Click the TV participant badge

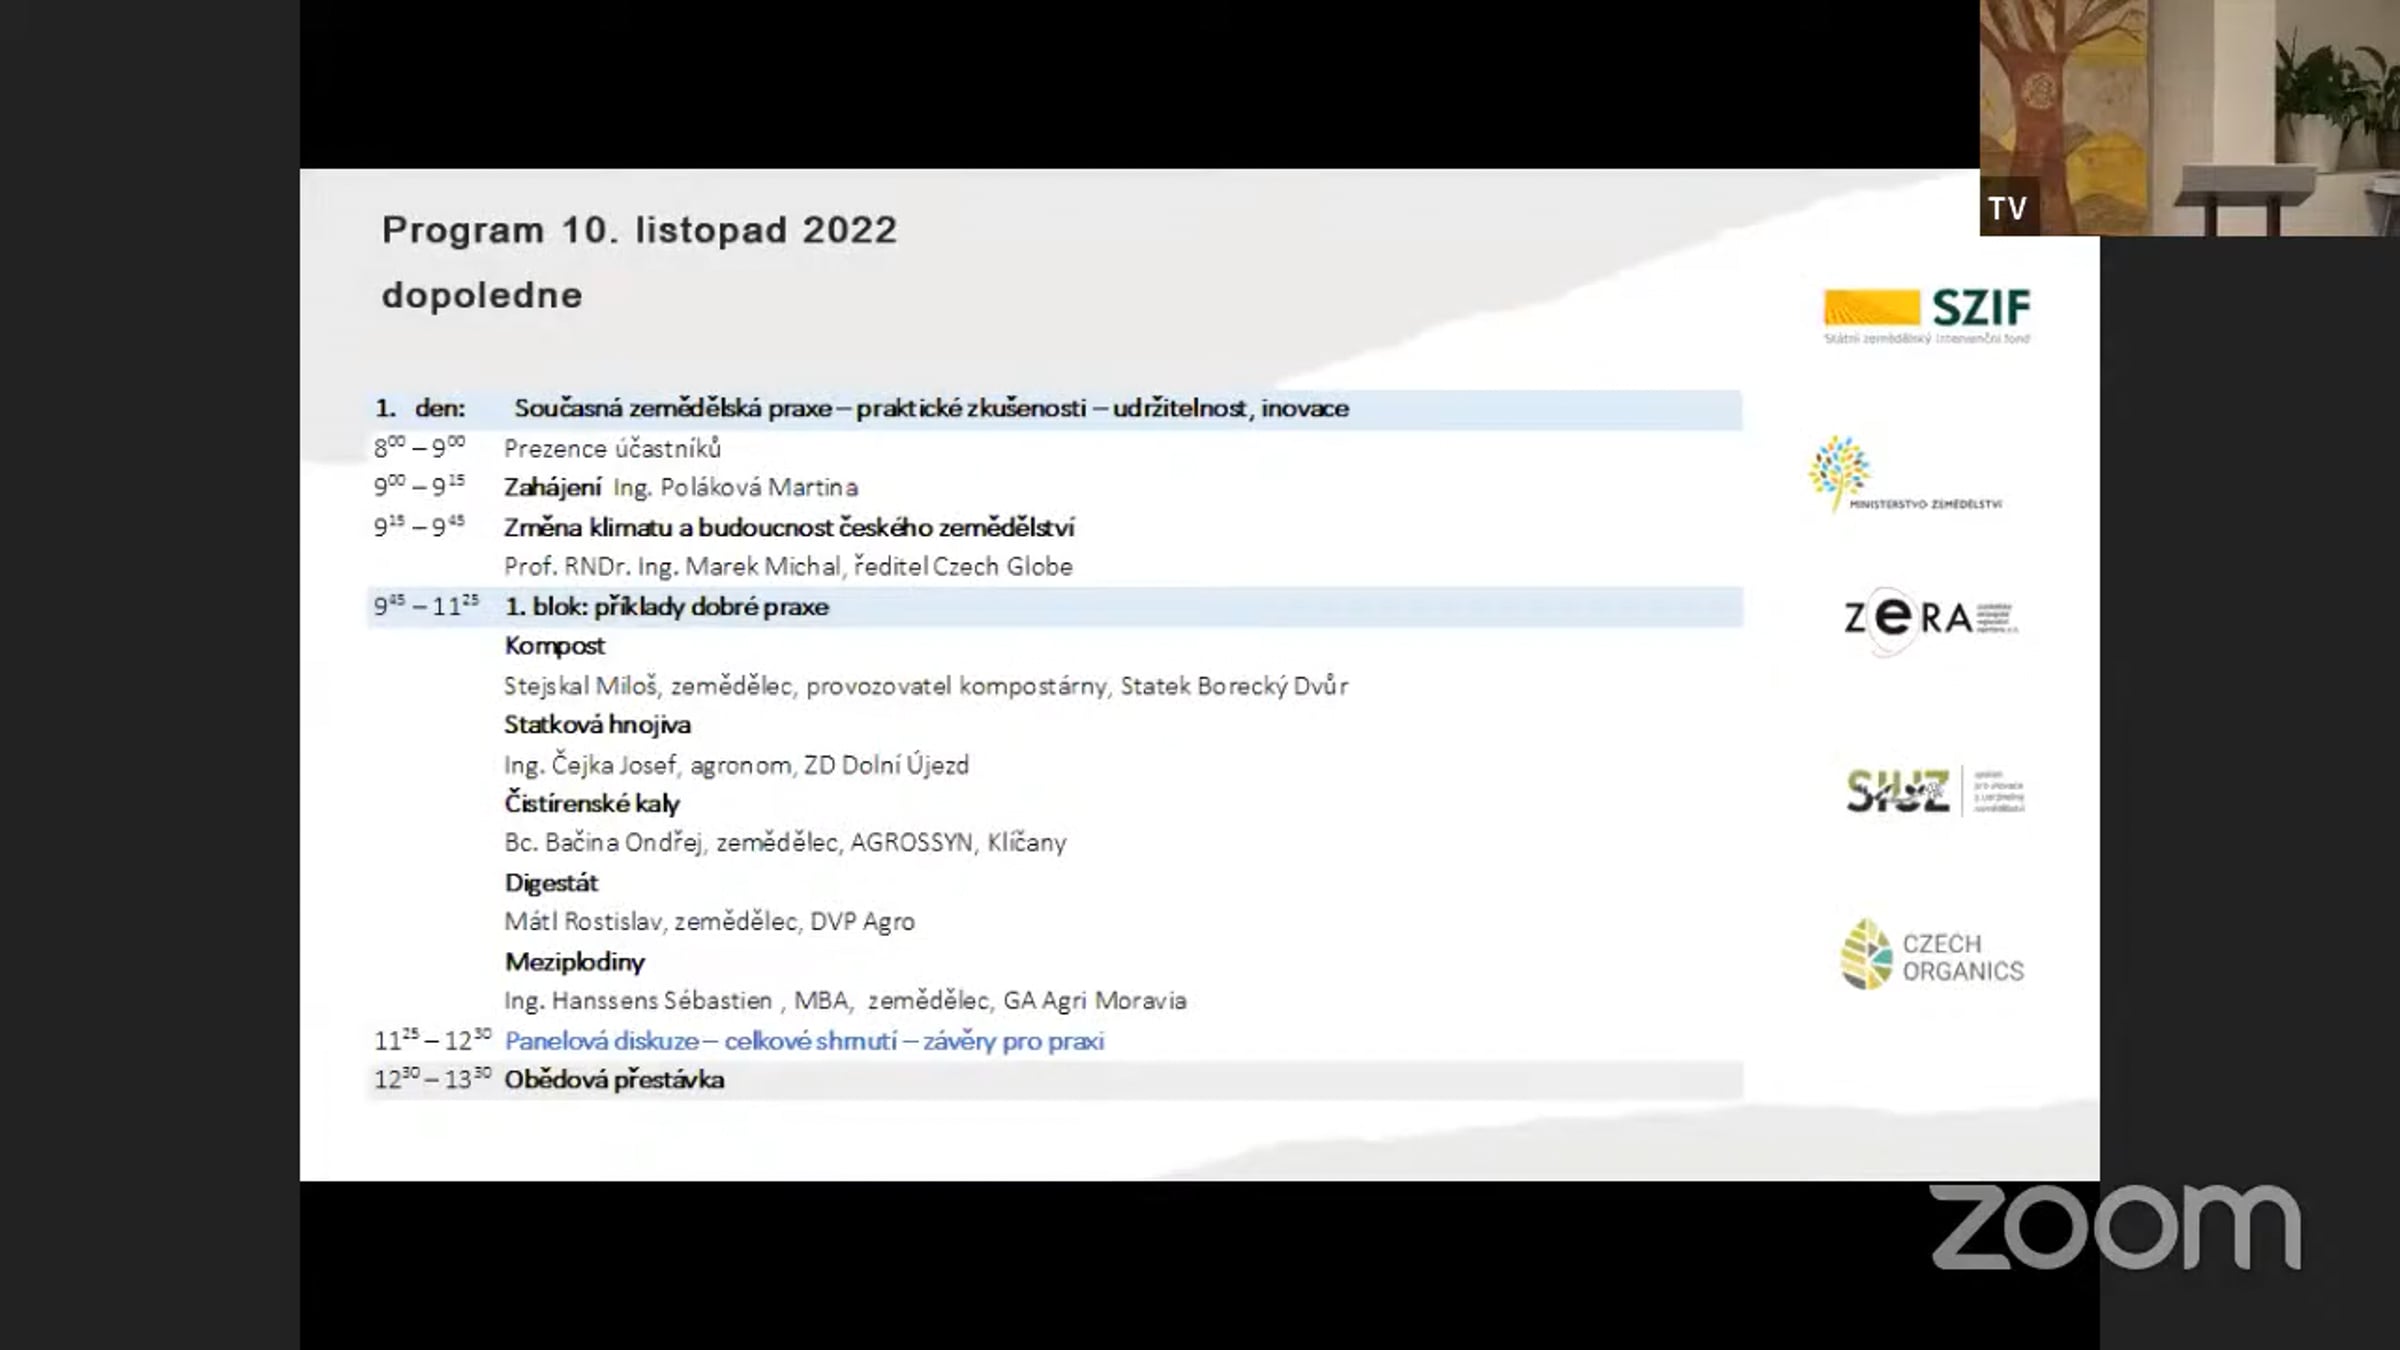(x=2007, y=208)
